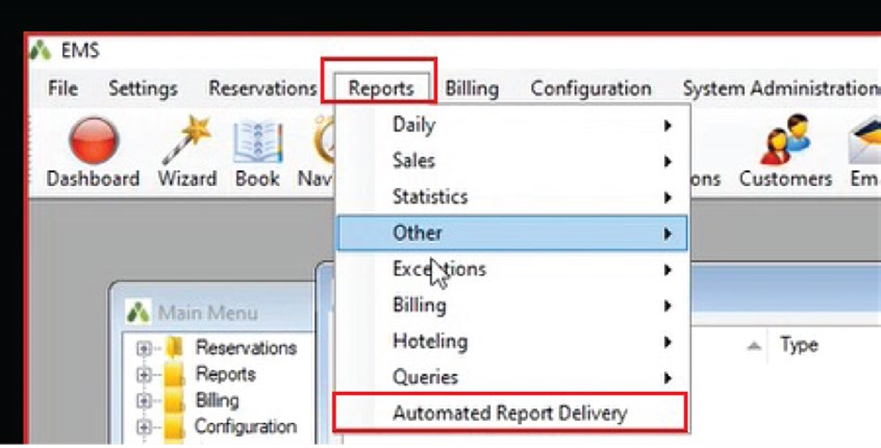
Task: Click the Main Menu window logo icon
Action: point(138,312)
